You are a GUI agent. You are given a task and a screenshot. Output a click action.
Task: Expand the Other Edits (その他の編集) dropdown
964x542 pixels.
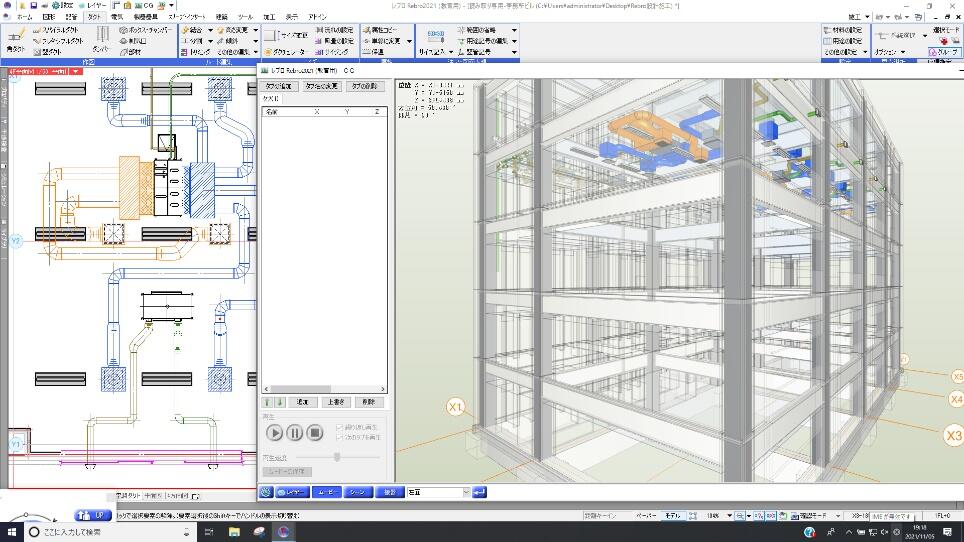click(256, 52)
